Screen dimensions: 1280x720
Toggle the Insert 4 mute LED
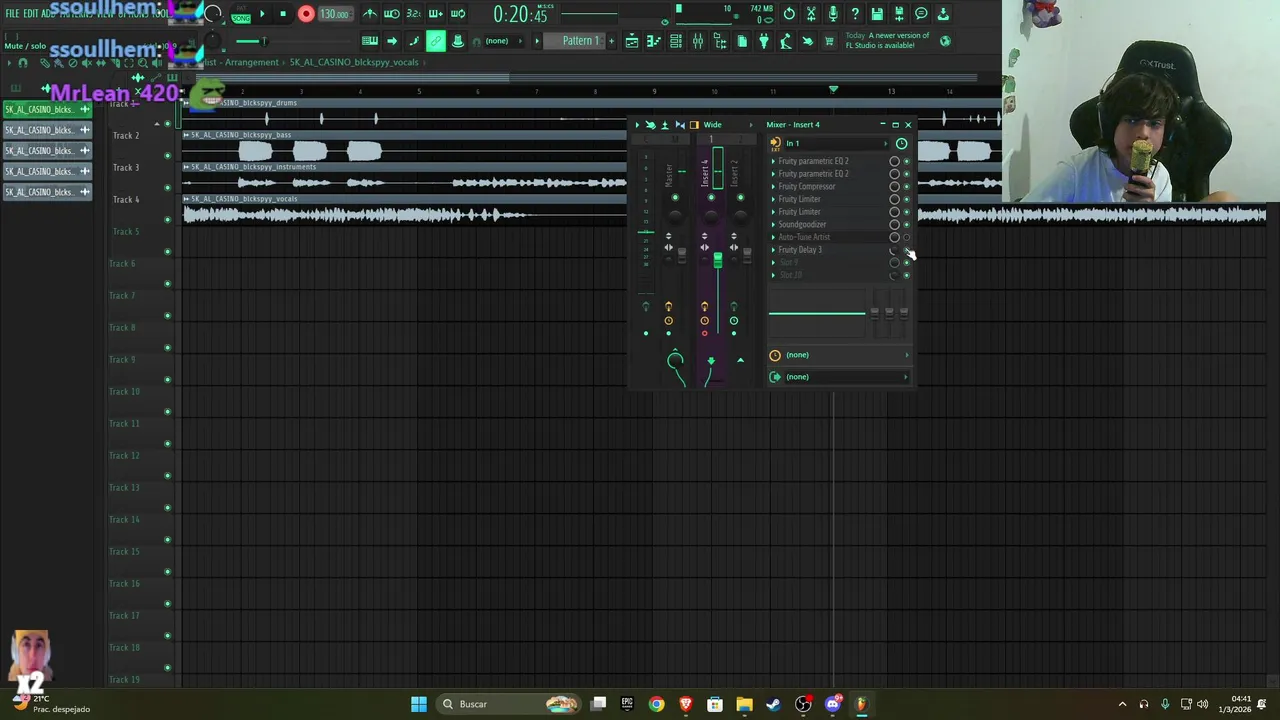[711, 198]
